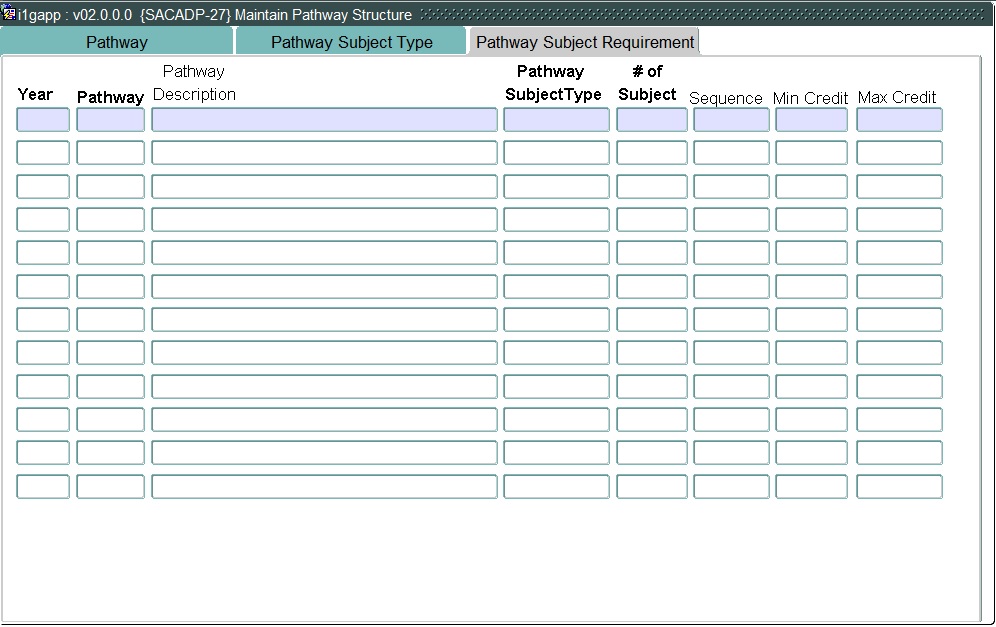Select the Max Credit field in last row
This screenshot has height=627, width=996.
coord(899,487)
